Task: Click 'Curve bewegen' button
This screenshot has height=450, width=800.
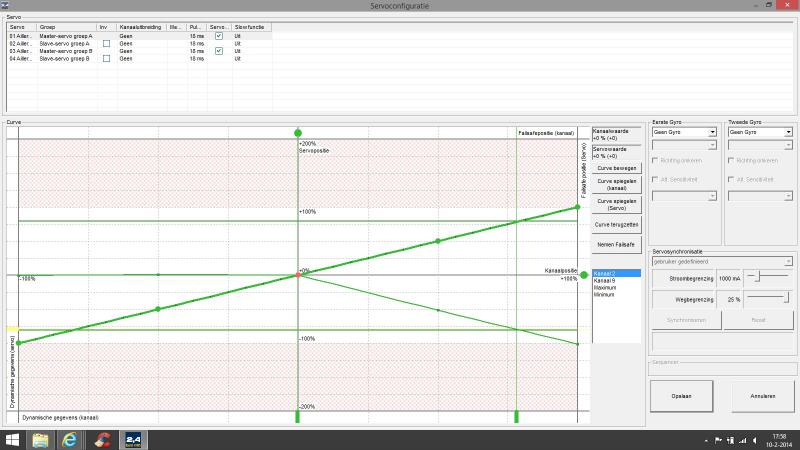Action: tap(616, 168)
